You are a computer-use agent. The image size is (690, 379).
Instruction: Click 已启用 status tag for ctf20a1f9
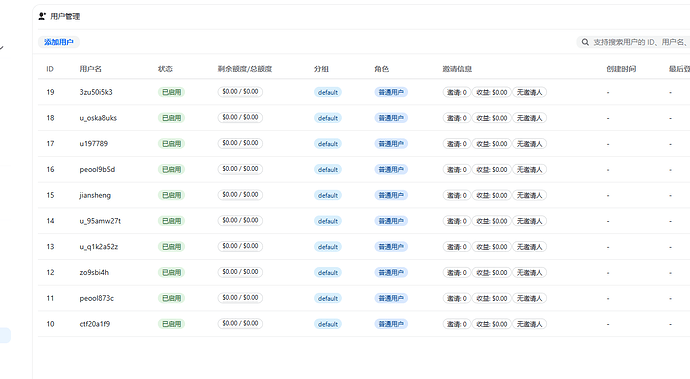tap(171, 324)
